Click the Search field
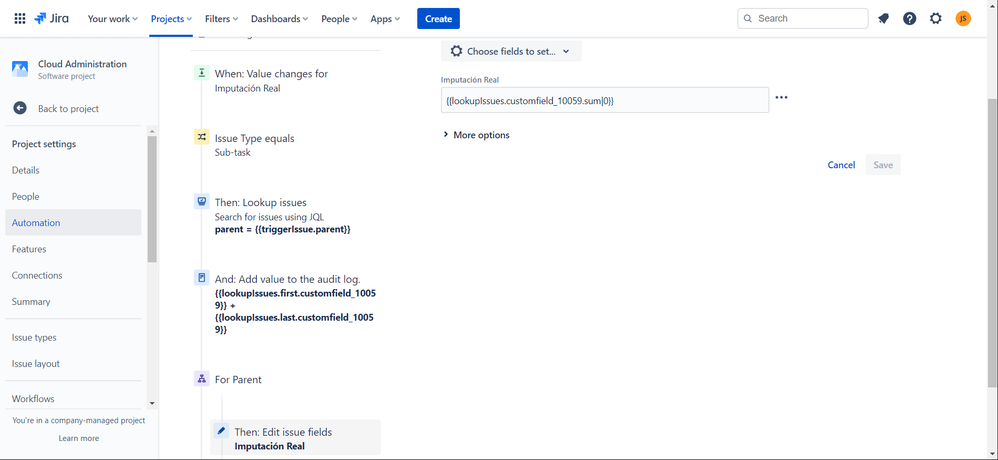Screen dimensions: 998x460 click(x=803, y=18)
